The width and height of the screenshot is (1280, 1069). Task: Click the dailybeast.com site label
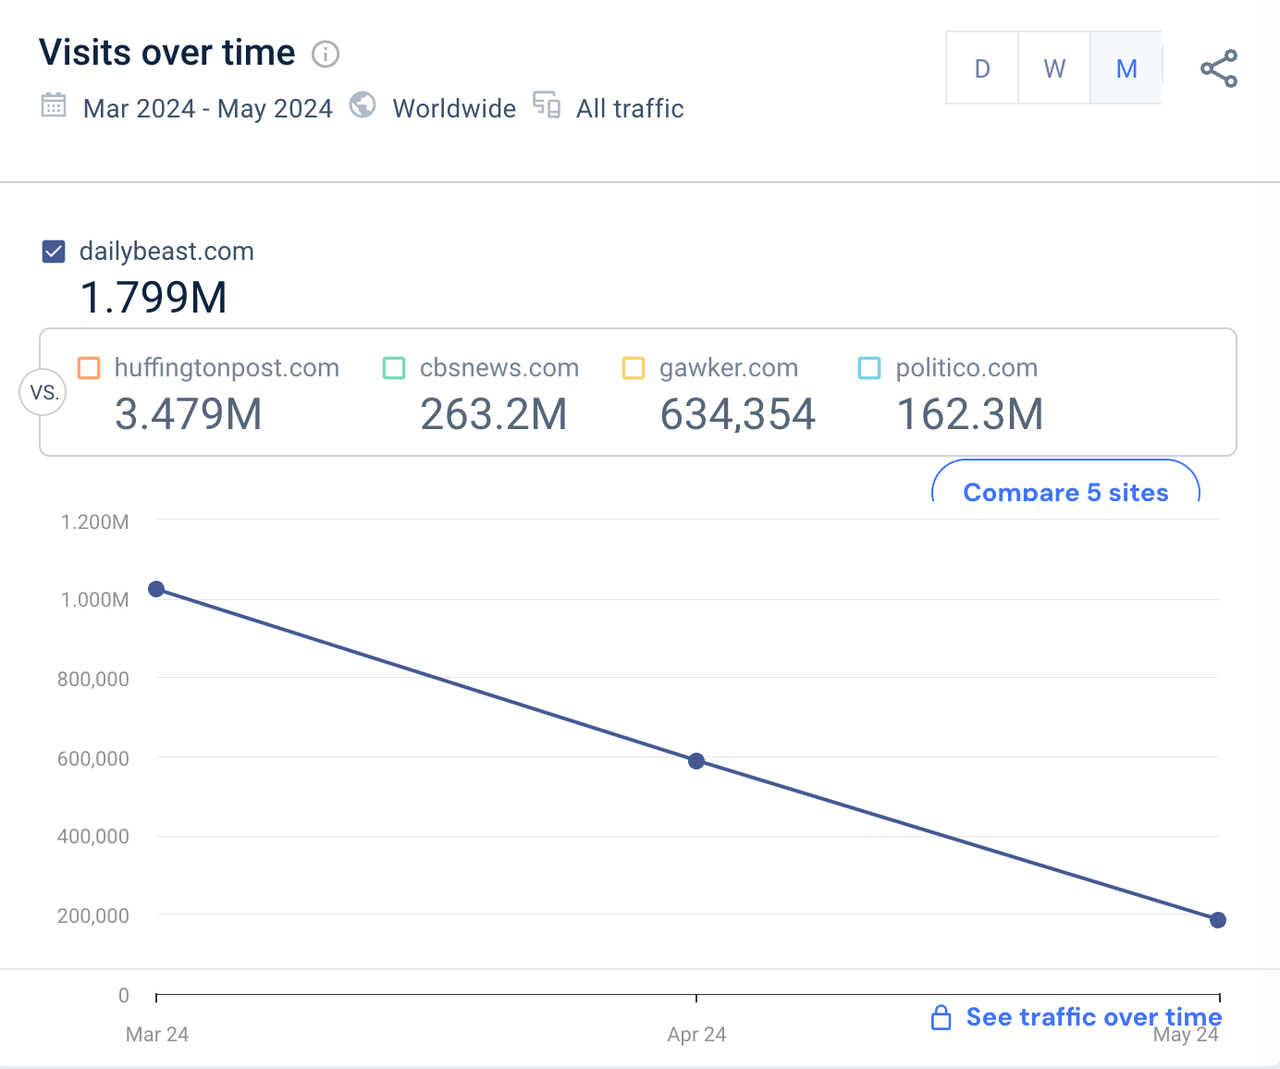coord(167,251)
